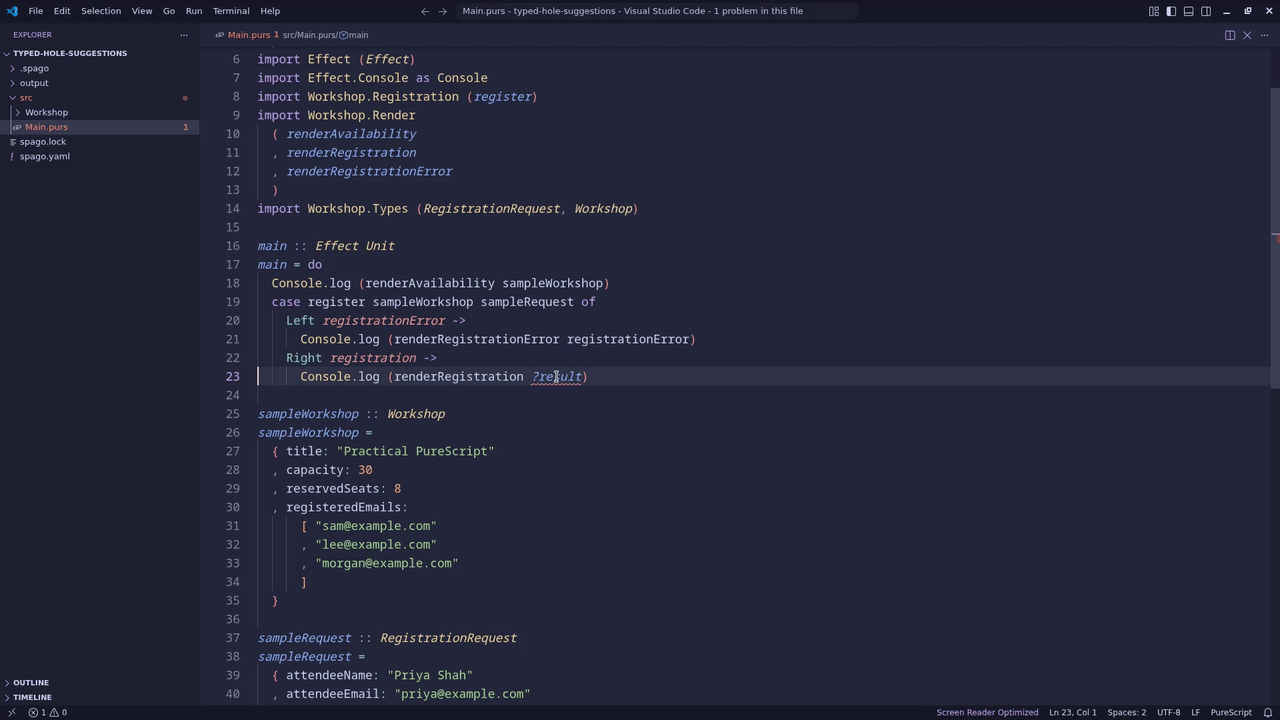Click the problem count badge beside Main.purs
Screen dimensions: 1280x720
[x=185, y=127]
